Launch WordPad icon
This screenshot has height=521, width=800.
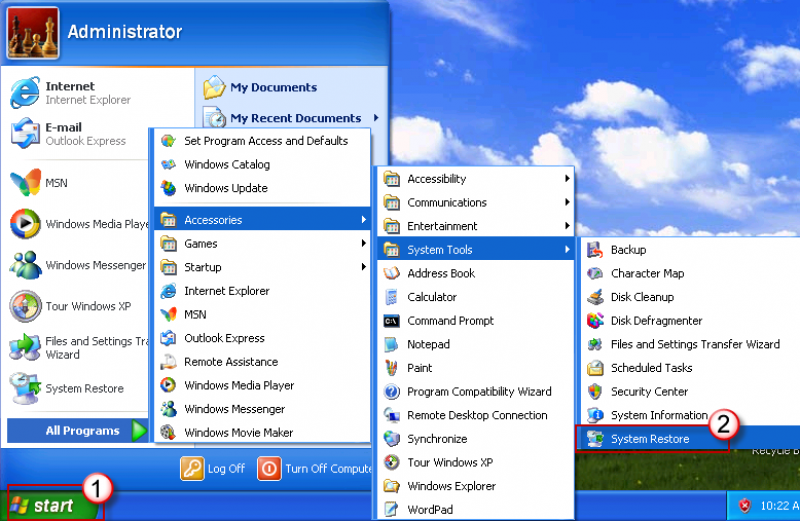pyautogui.click(x=391, y=509)
